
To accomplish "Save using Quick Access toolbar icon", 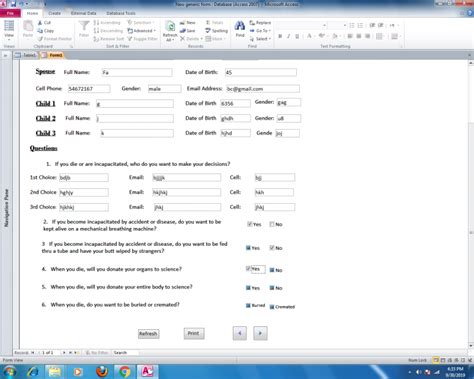I will pyautogui.click(x=13, y=4).
